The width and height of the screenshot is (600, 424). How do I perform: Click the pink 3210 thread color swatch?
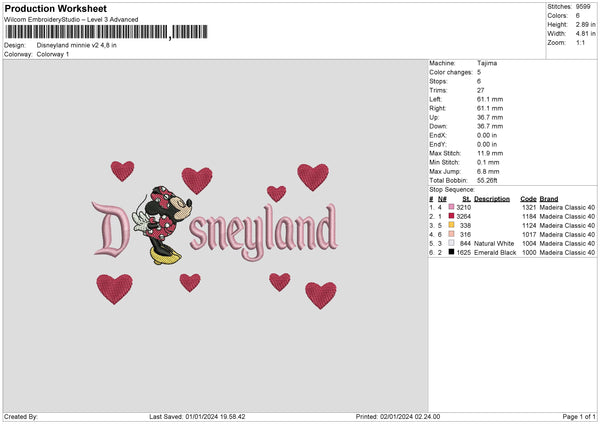tap(451, 207)
